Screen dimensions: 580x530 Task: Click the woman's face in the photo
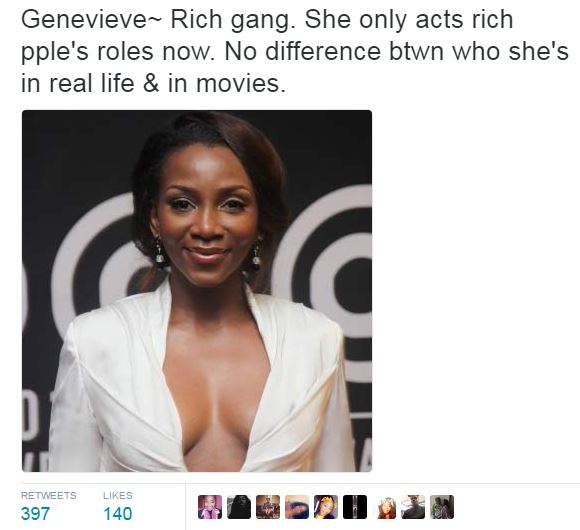207,218
